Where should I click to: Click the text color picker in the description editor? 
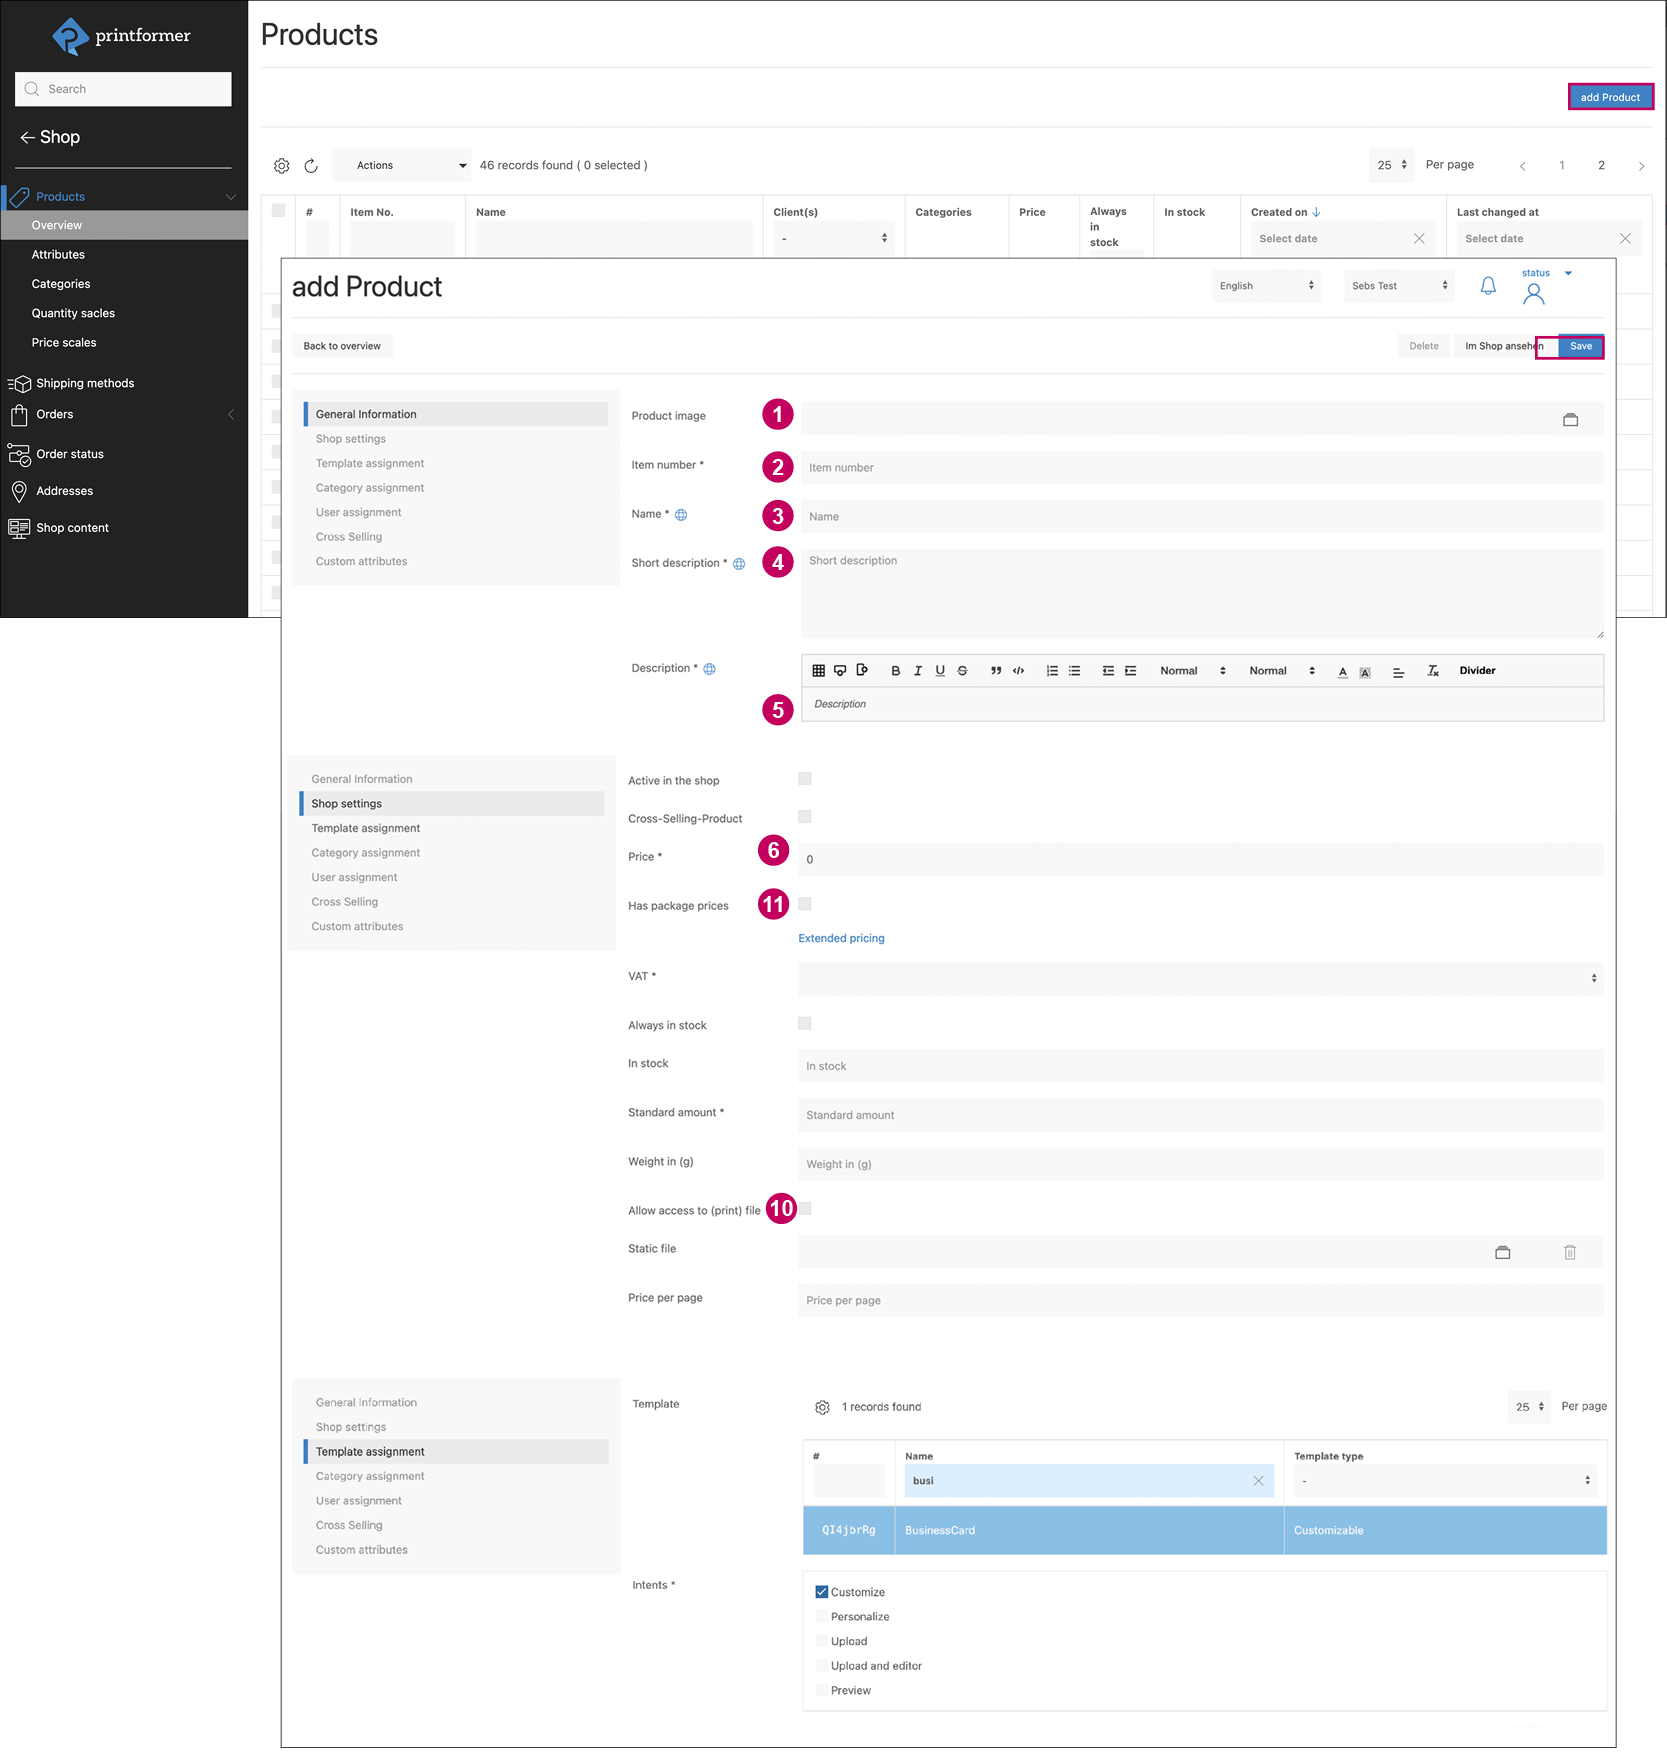point(1342,671)
